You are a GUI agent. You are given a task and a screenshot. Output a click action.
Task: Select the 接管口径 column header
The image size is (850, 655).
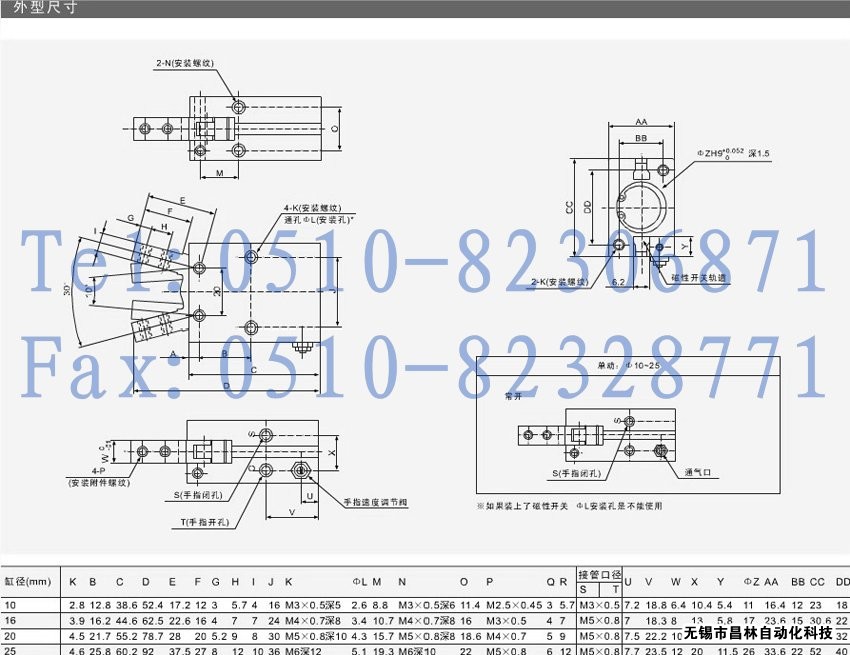pyautogui.click(x=599, y=574)
